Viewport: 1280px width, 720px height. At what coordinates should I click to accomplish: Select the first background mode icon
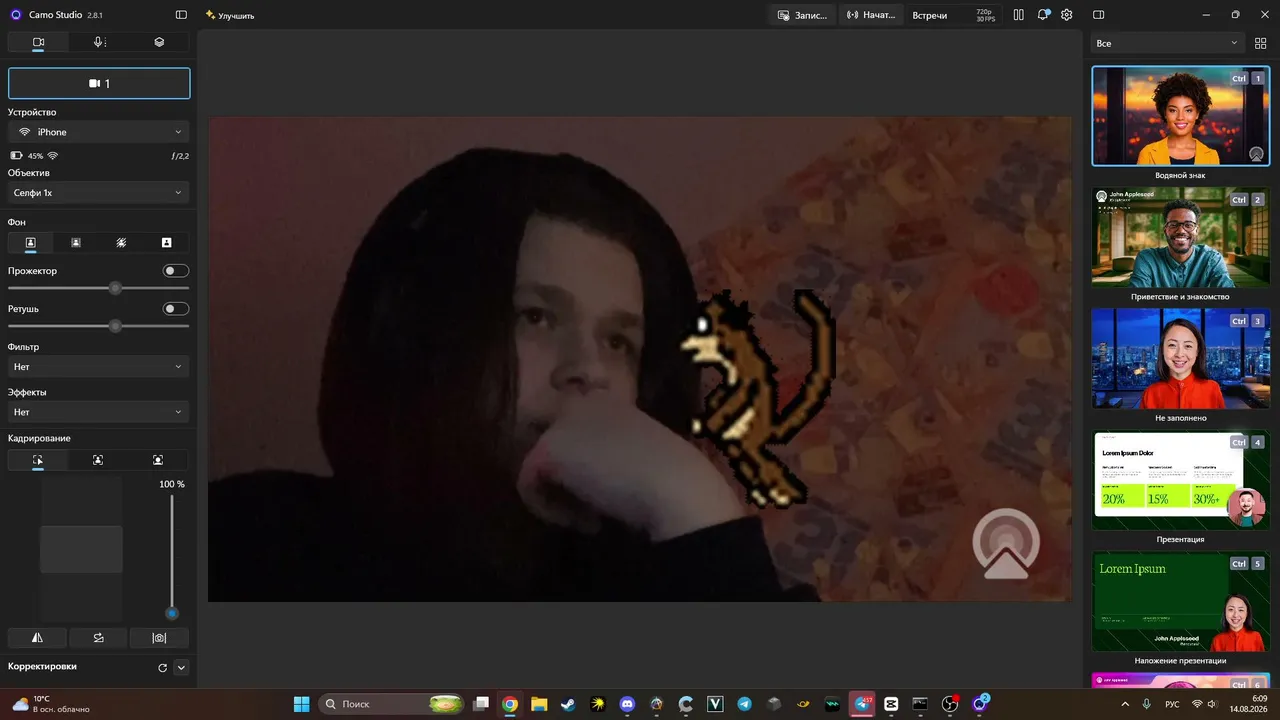(31, 243)
